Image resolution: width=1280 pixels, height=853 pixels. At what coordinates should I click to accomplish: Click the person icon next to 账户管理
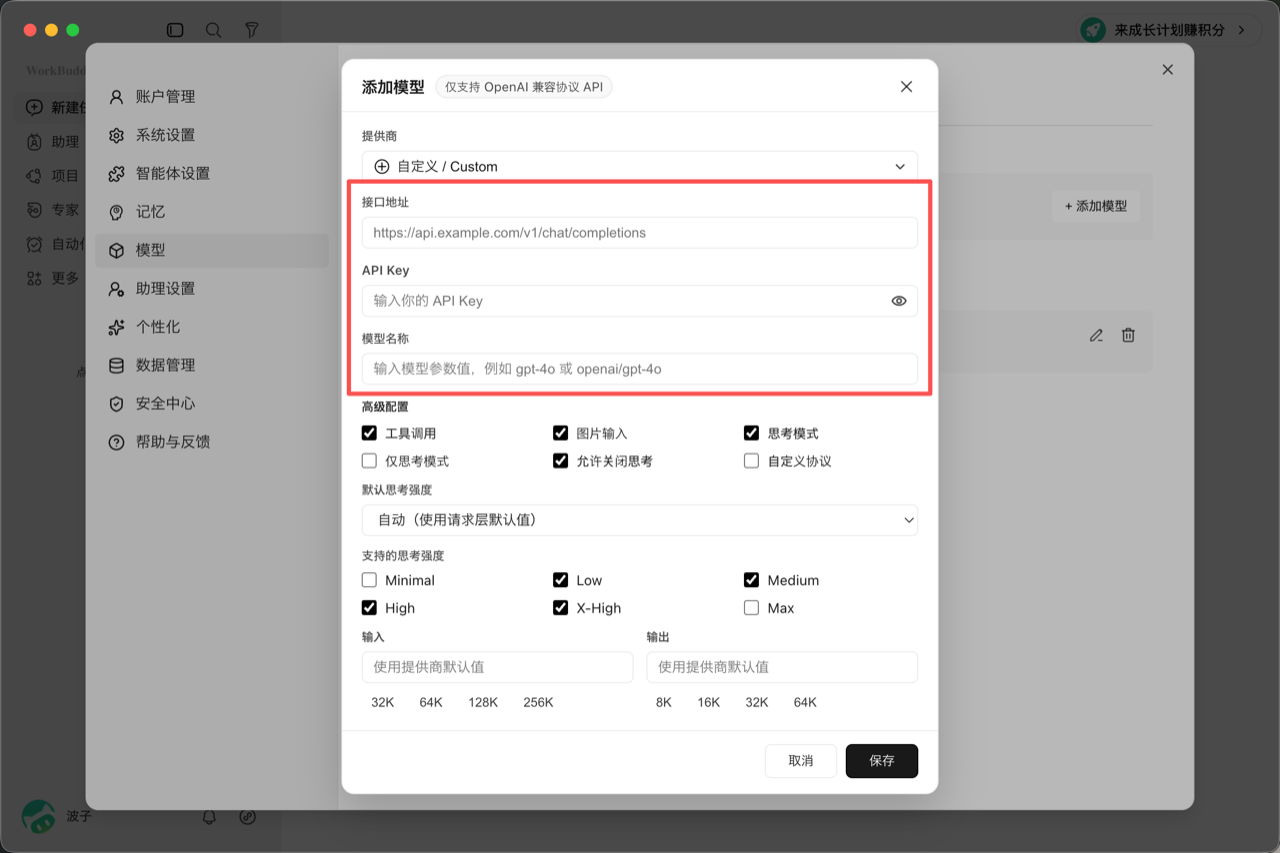point(117,97)
